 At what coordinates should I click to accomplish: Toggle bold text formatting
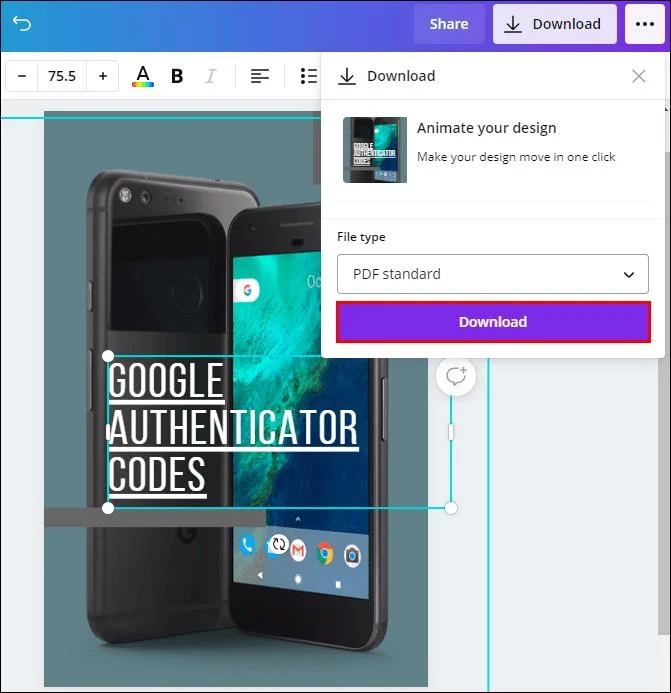[177, 76]
